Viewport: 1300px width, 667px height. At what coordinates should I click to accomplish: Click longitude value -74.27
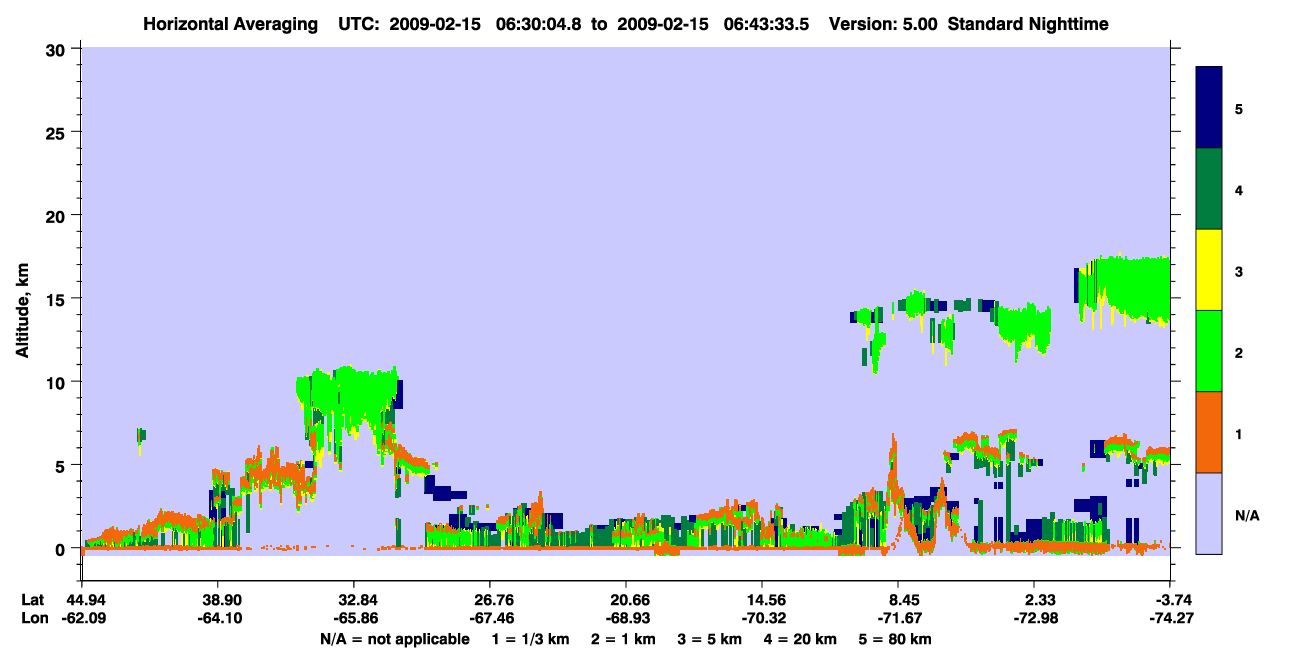1170,618
